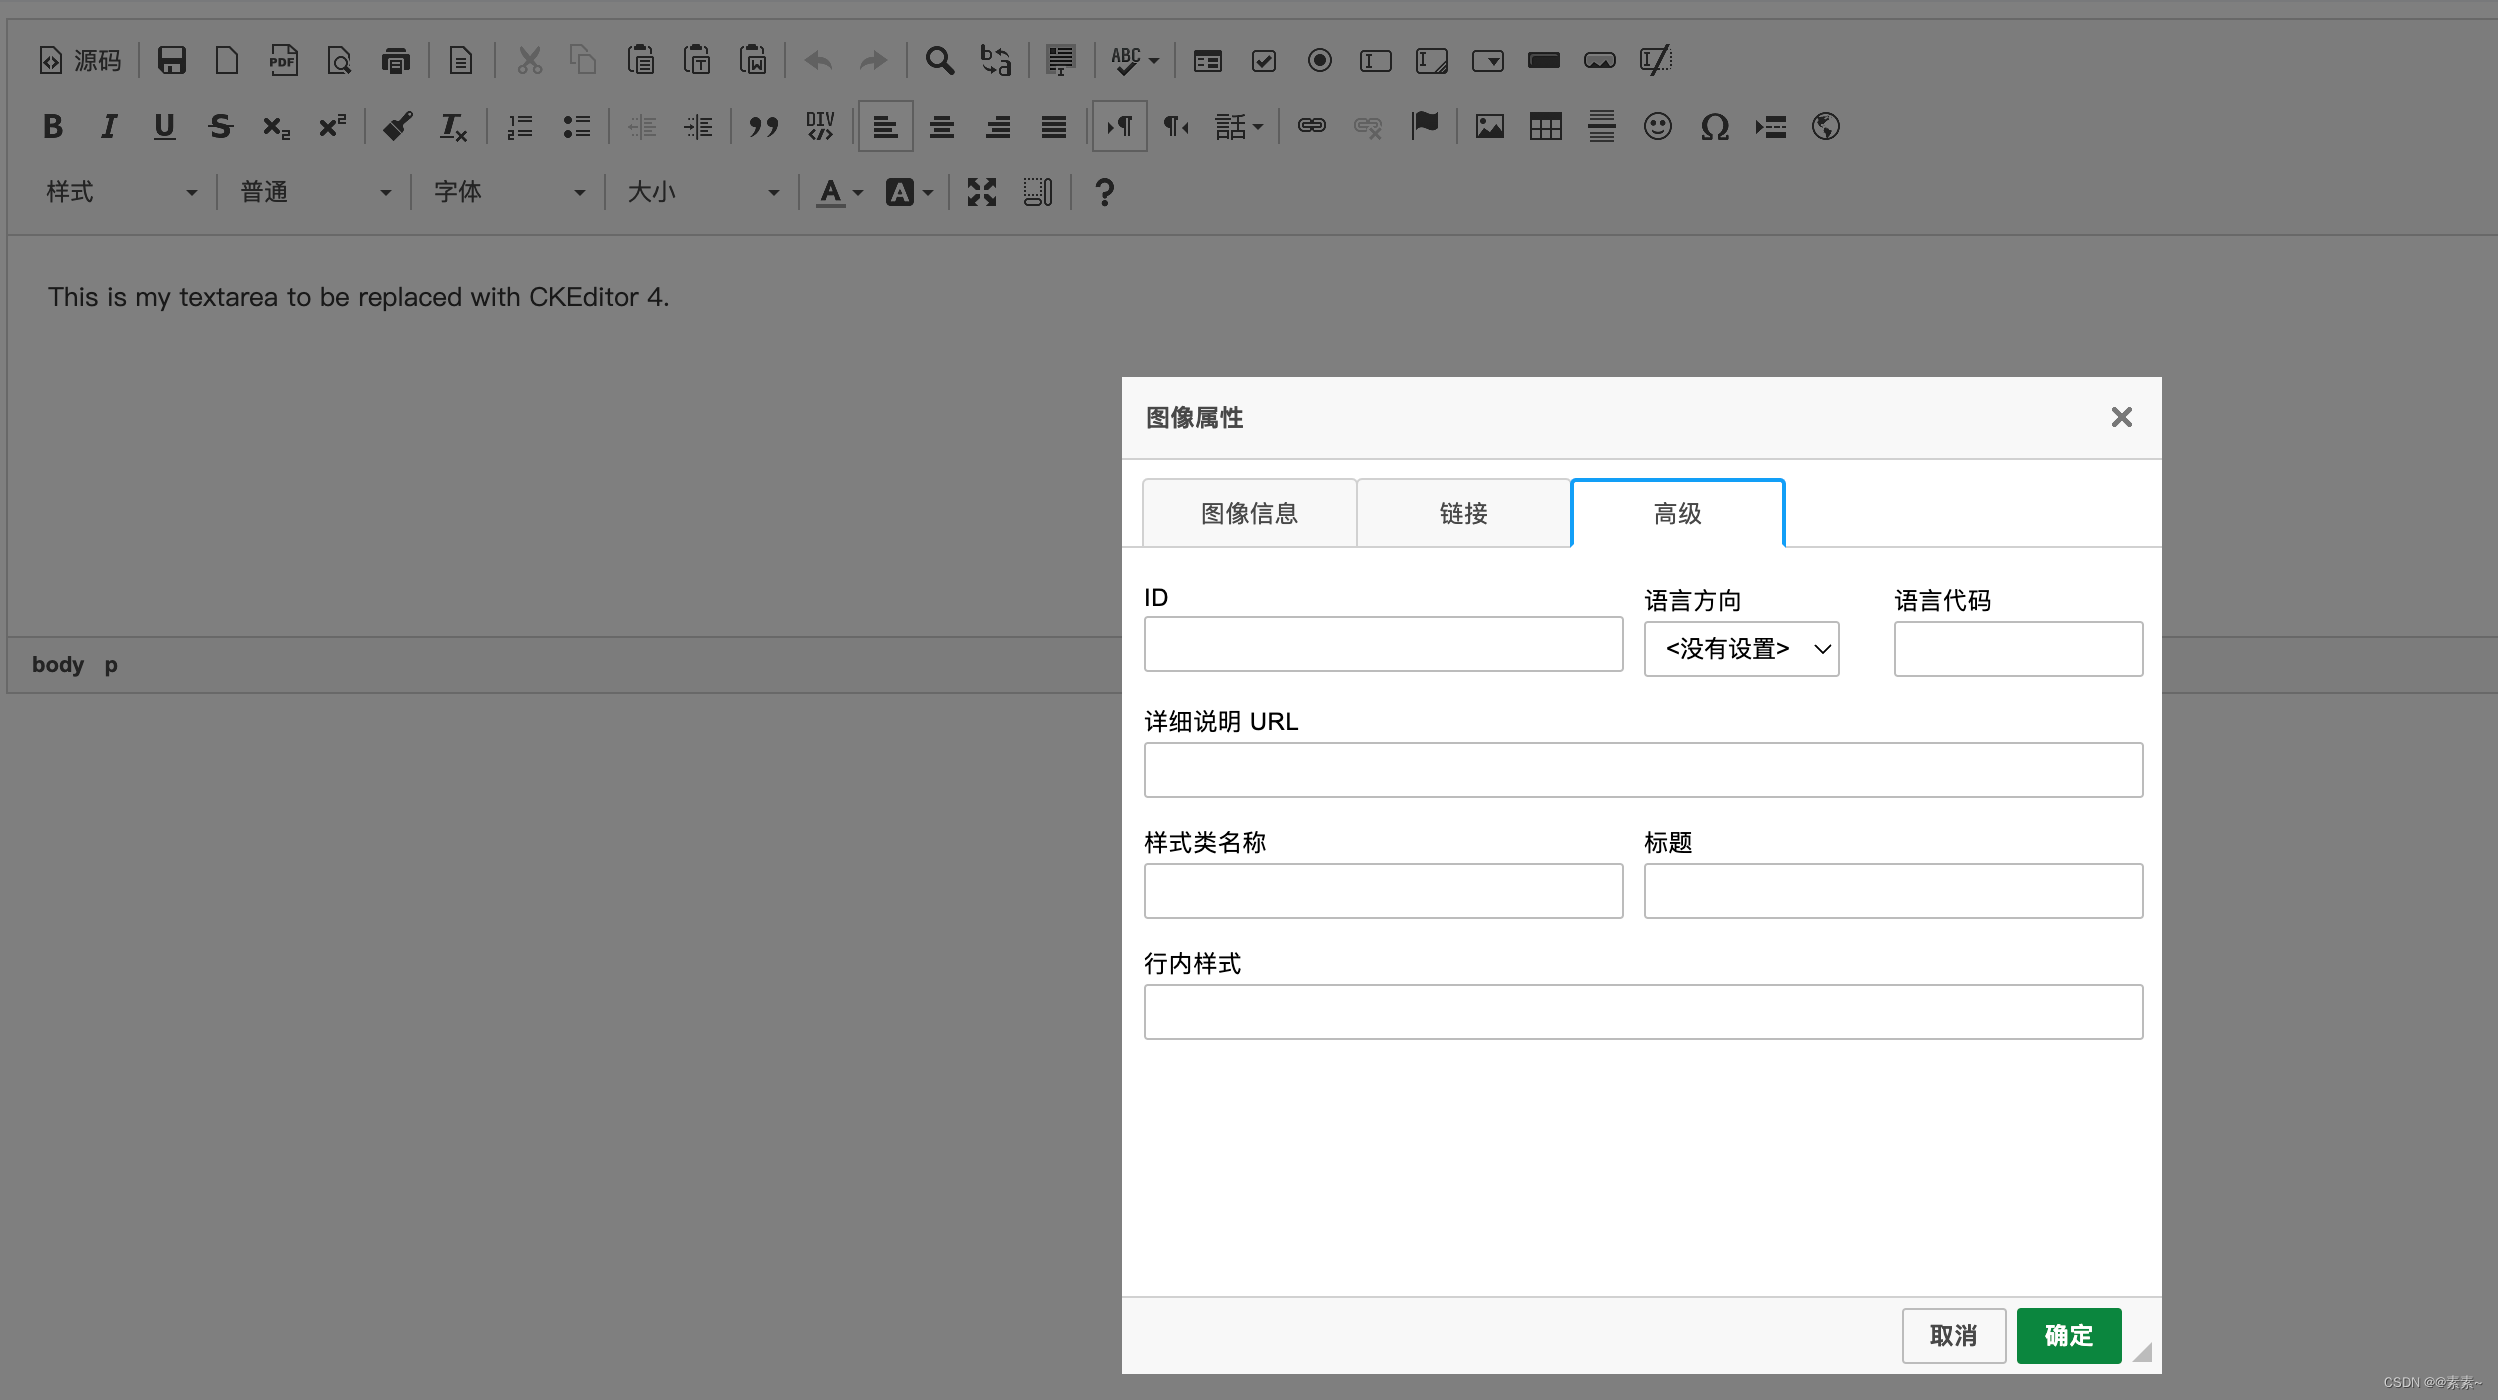
Task: Click the Save floppy disk icon
Action: 172,61
